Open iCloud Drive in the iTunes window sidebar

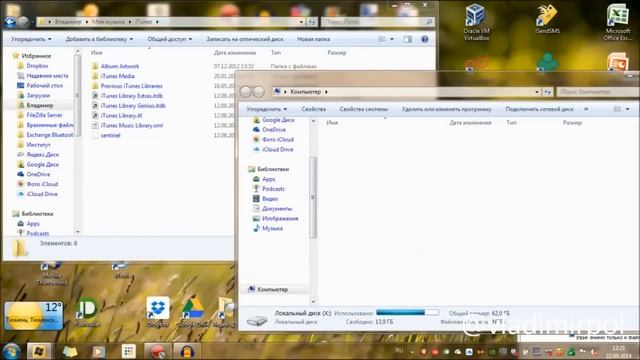42,194
